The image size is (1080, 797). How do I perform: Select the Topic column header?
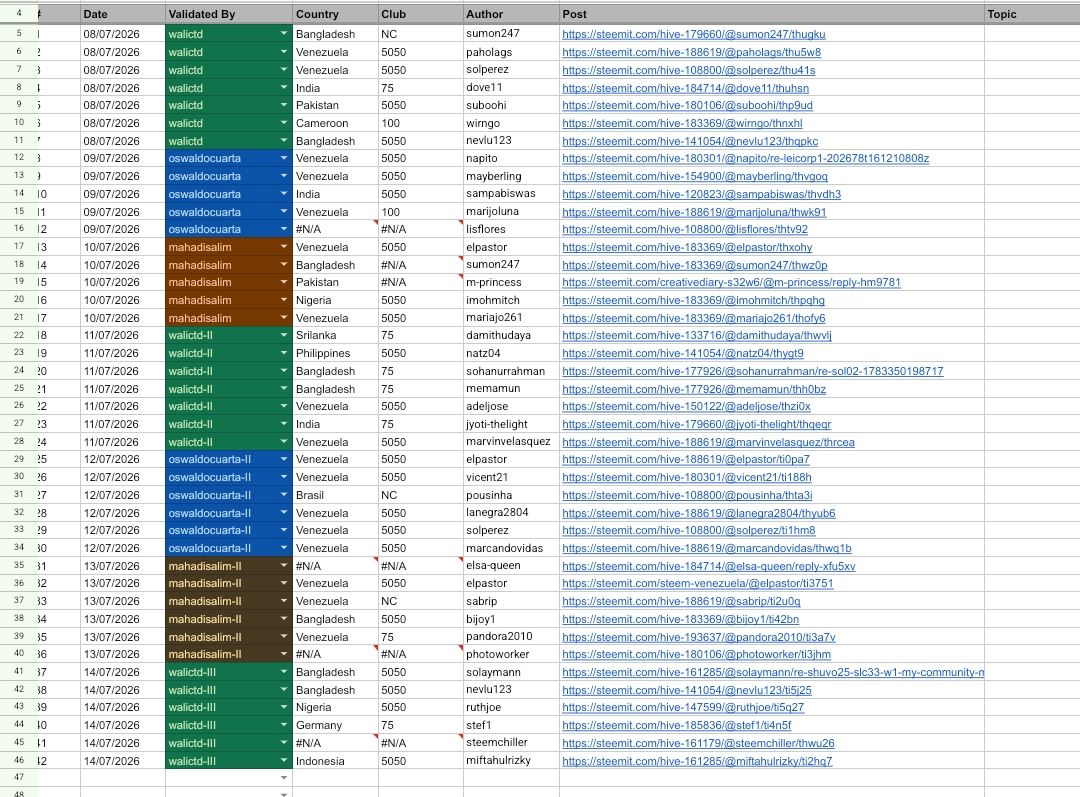click(1032, 14)
